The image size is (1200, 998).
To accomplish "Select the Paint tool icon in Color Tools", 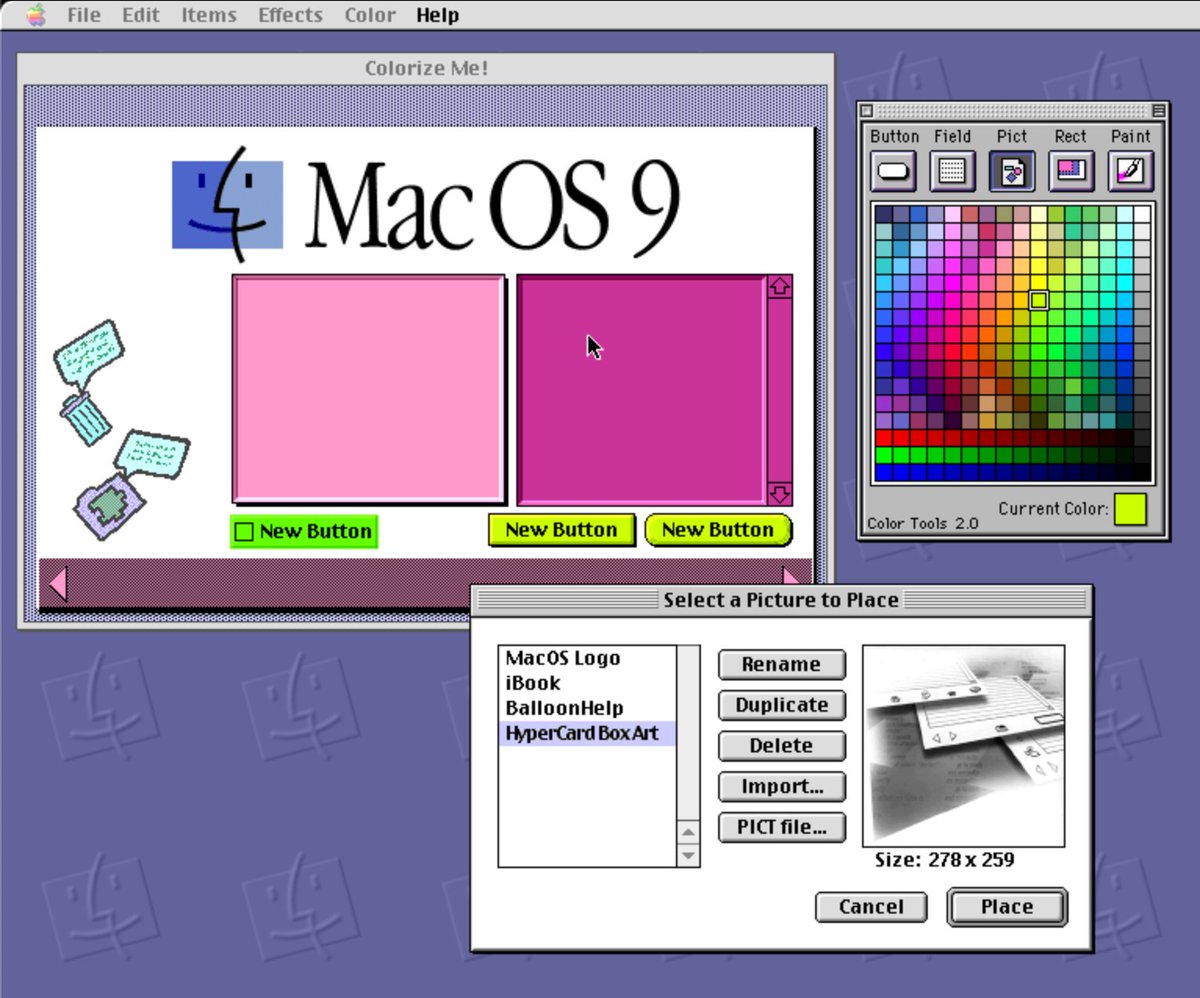I will point(1130,171).
